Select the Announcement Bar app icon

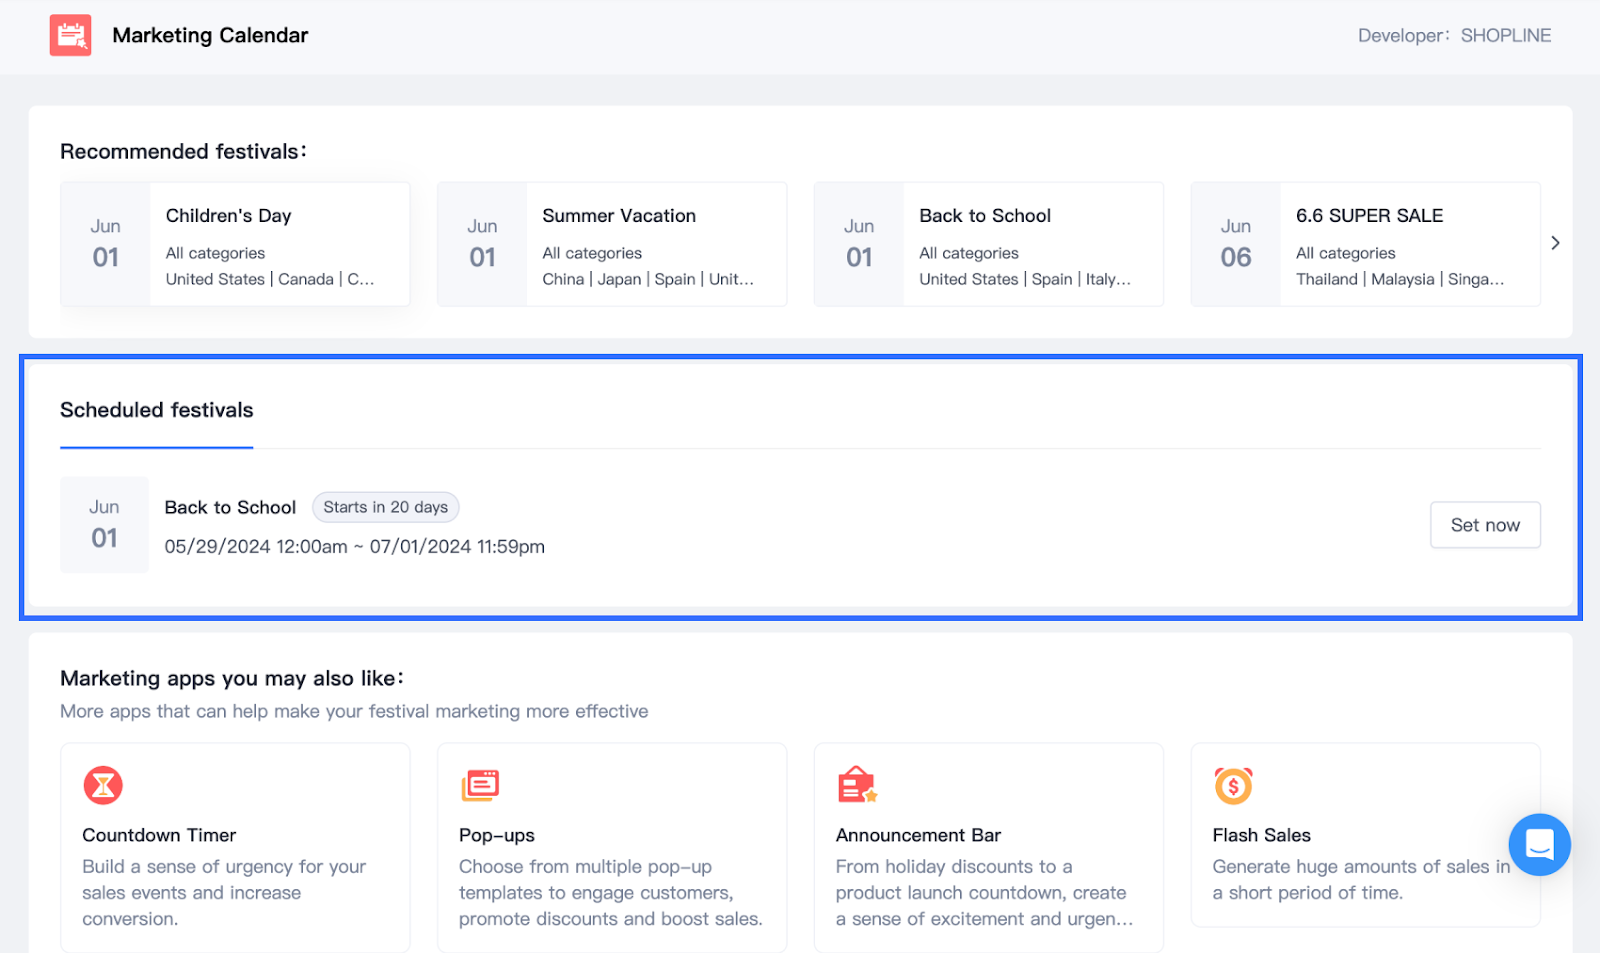857,785
